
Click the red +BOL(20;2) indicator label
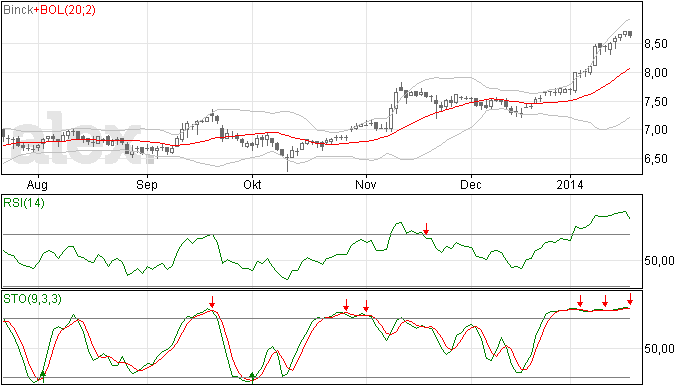click(x=64, y=10)
